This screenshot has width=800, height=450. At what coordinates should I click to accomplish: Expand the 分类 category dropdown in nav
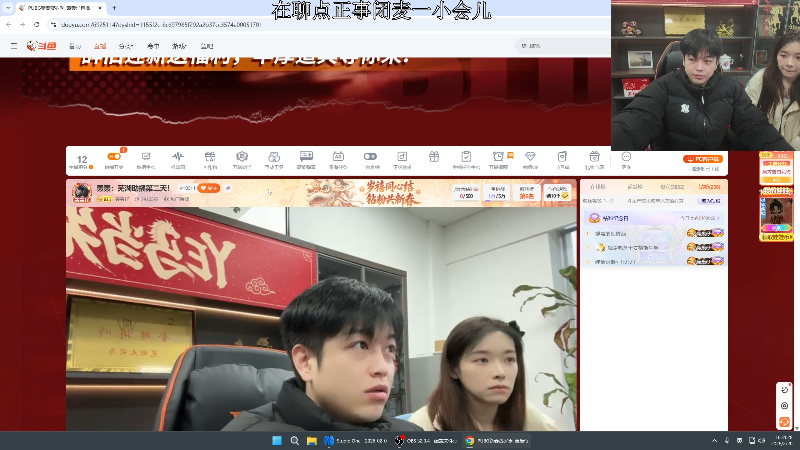tap(126, 46)
